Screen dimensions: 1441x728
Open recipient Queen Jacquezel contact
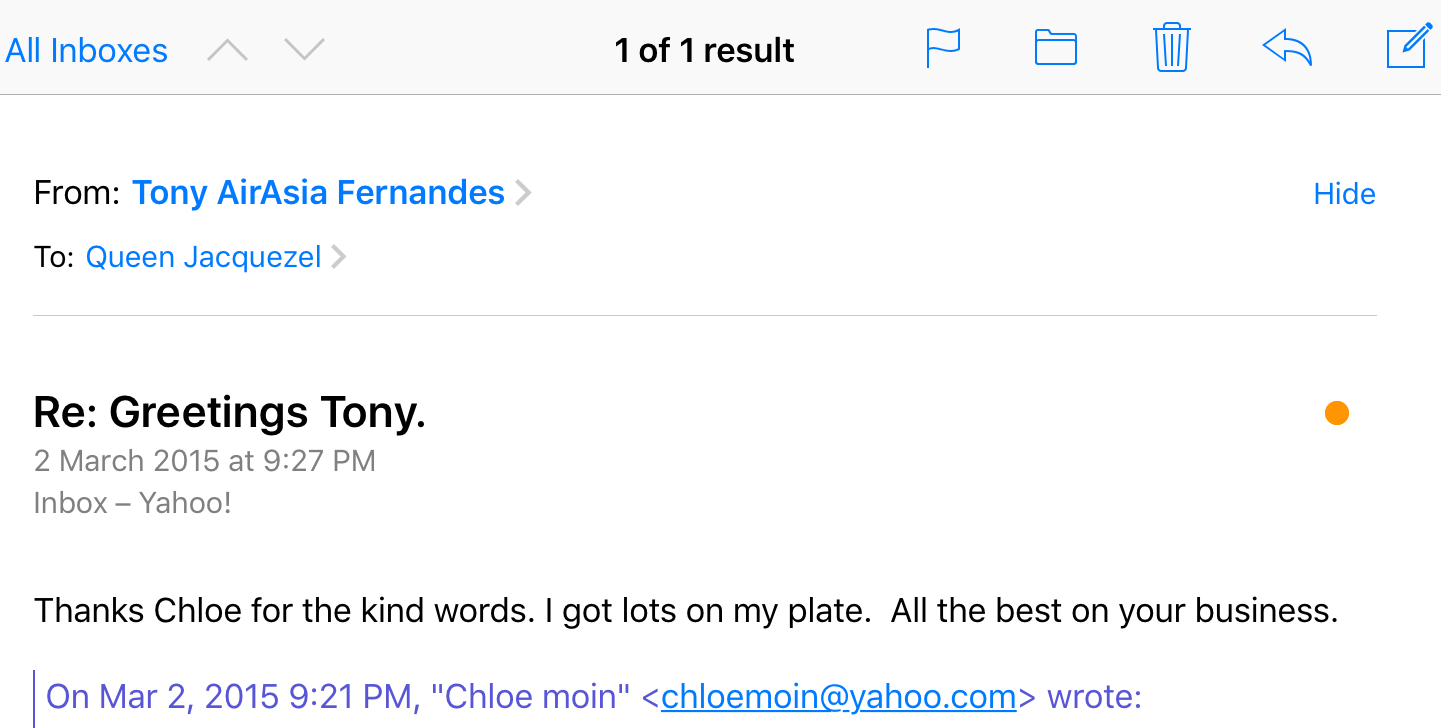click(203, 258)
